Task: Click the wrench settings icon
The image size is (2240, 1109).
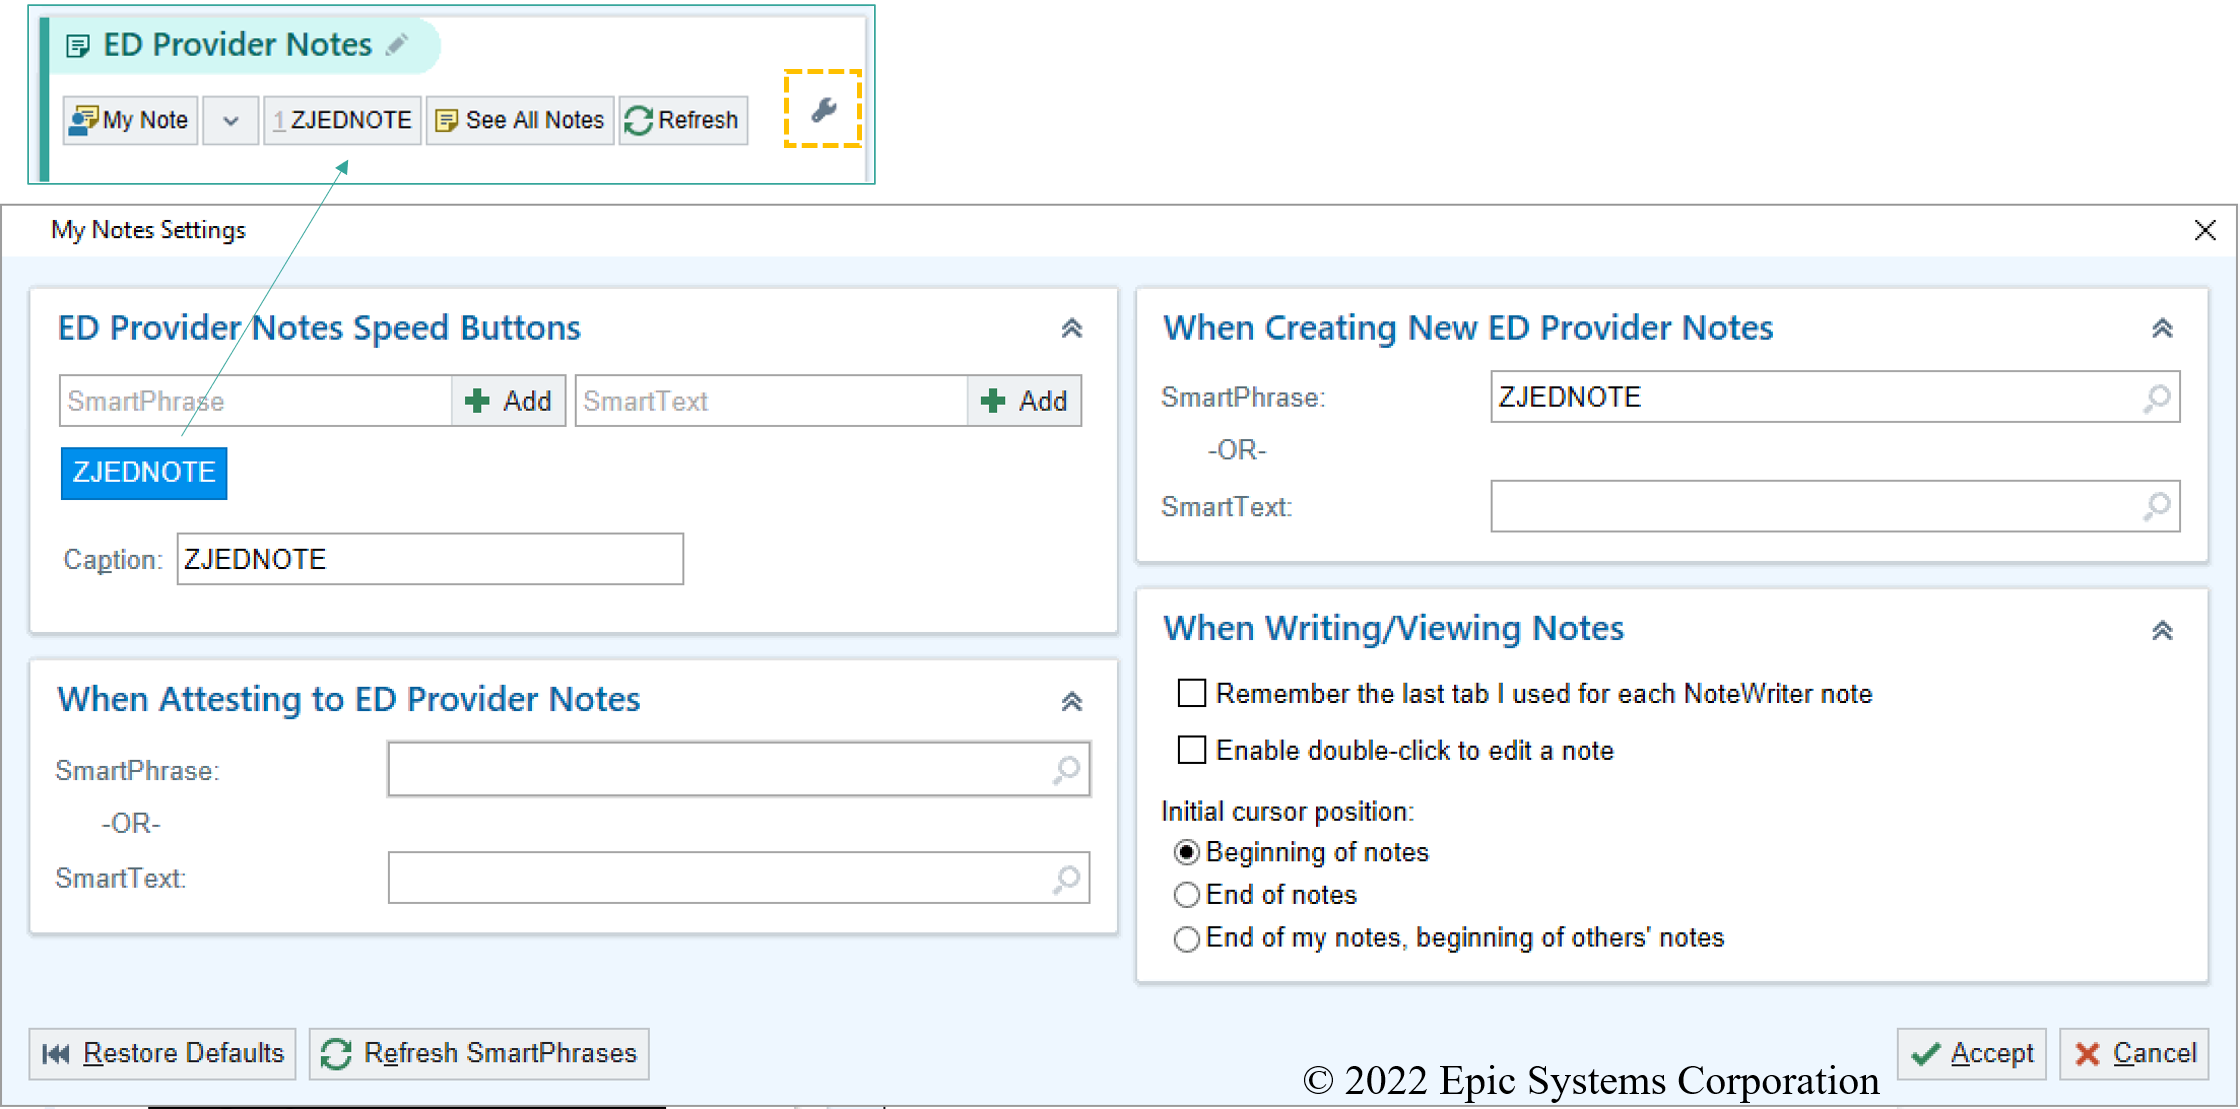Action: point(823,109)
